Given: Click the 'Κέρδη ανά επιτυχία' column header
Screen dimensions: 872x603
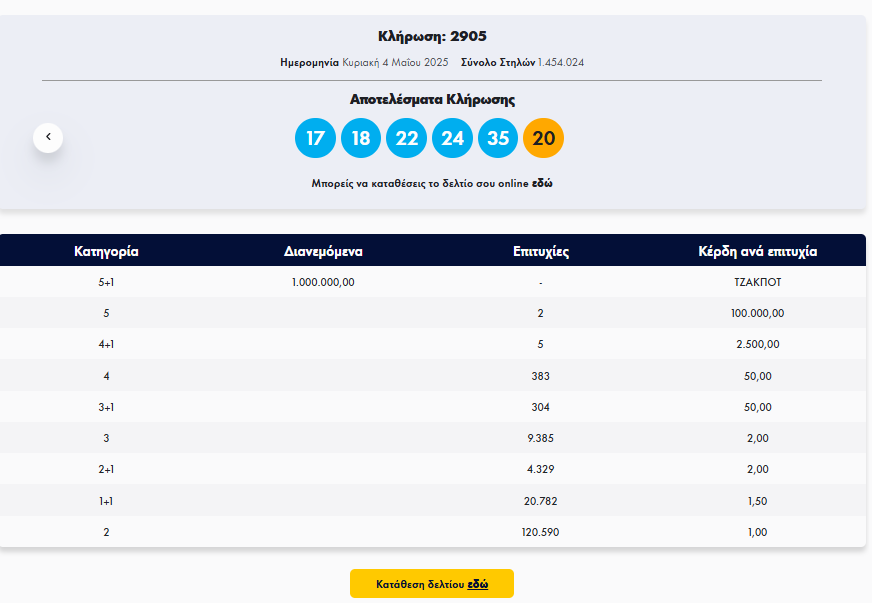Looking at the screenshot, I should [757, 251].
